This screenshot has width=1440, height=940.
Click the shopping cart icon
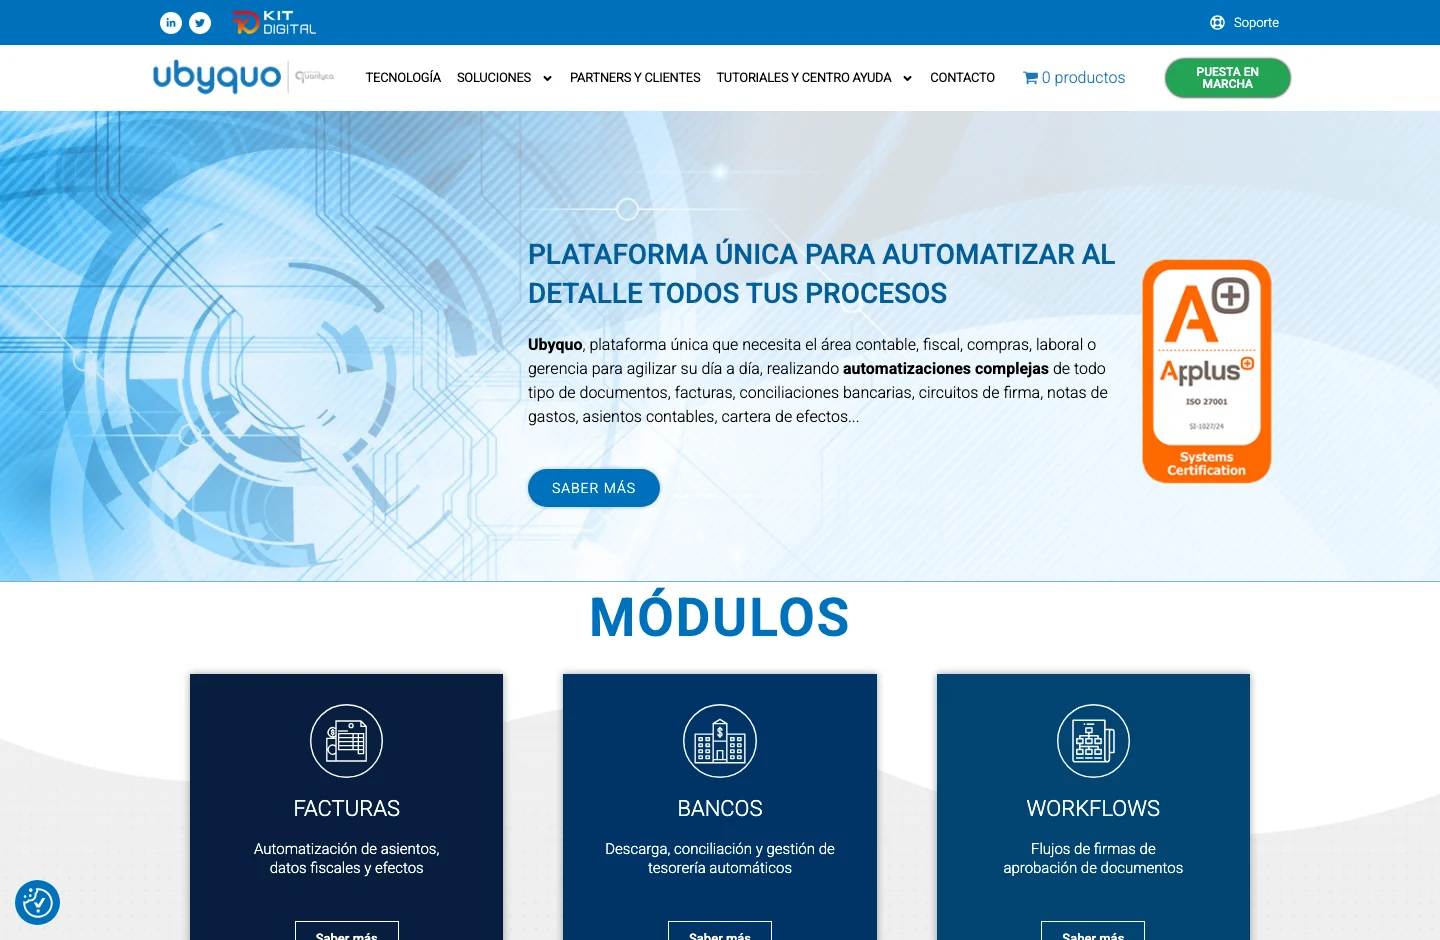(1030, 77)
